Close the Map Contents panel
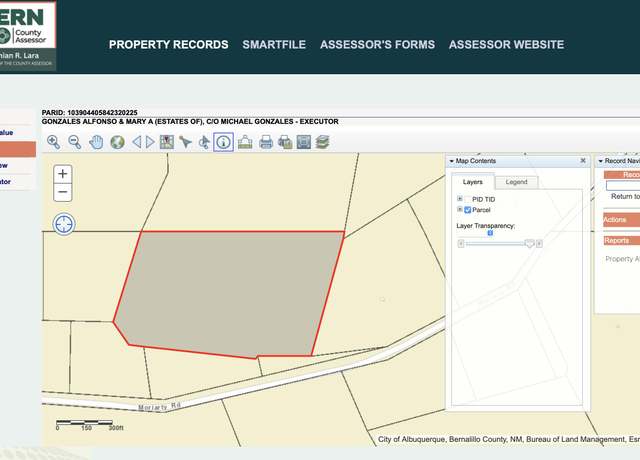The height and width of the screenshot is (460, 640). point(583,161)
